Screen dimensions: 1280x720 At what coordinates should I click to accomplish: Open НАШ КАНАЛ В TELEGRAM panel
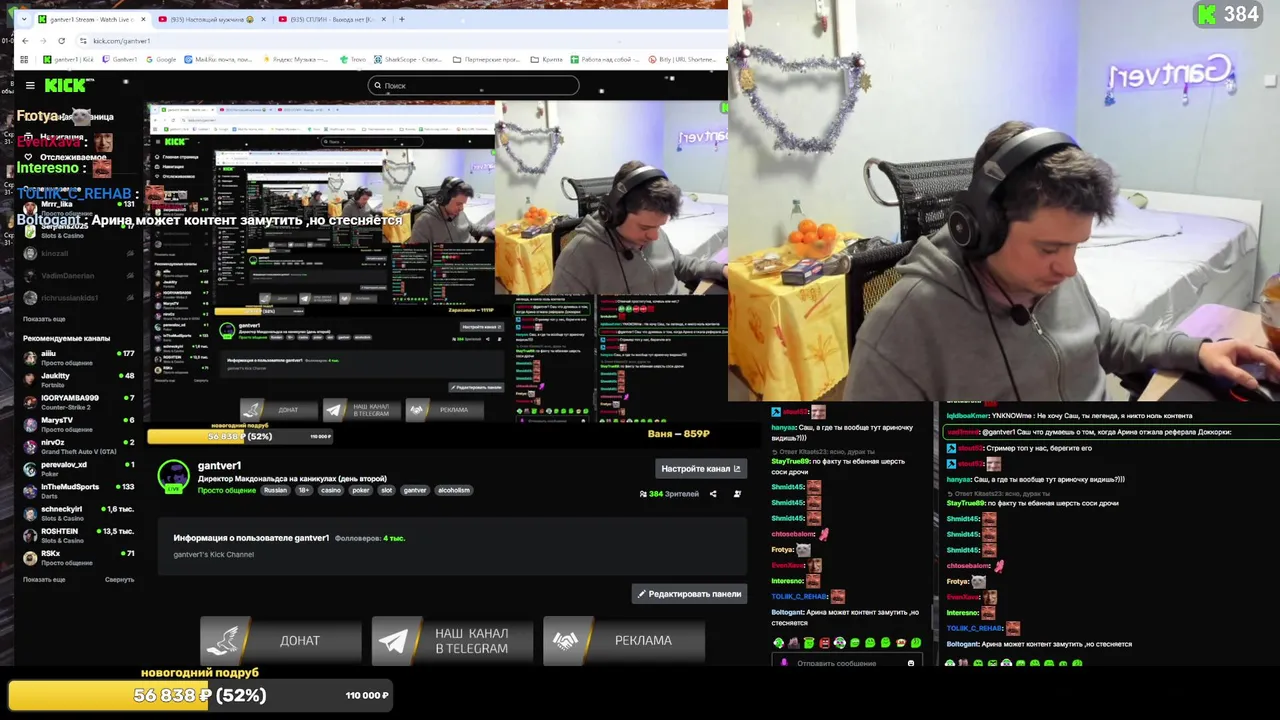point(452,641)
